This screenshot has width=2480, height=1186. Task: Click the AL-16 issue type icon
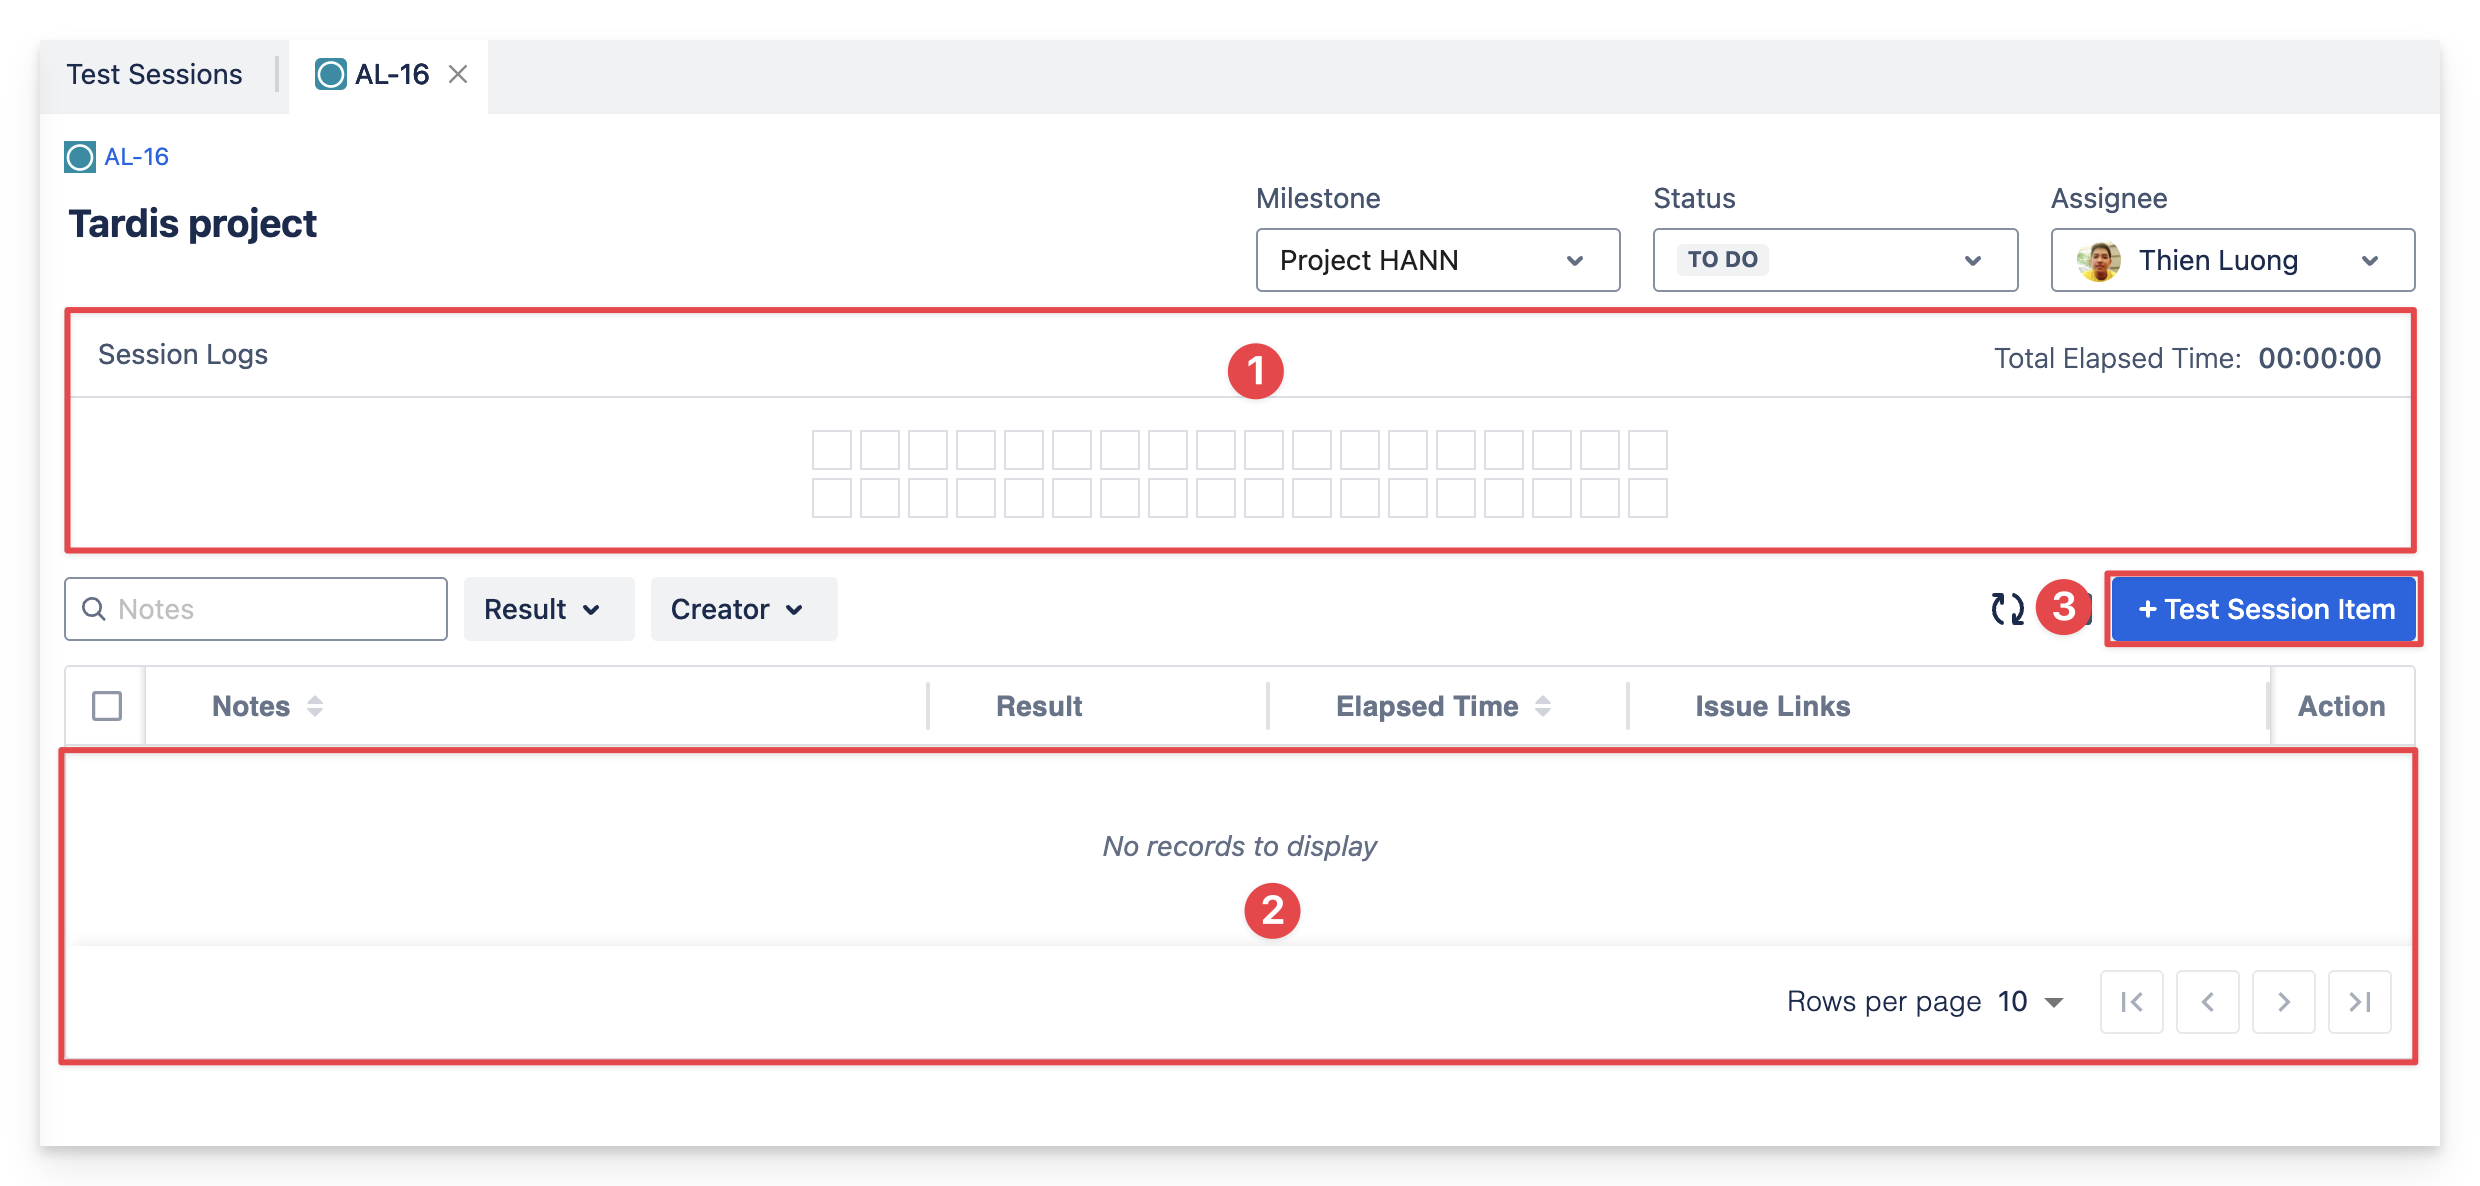point(80,157)
